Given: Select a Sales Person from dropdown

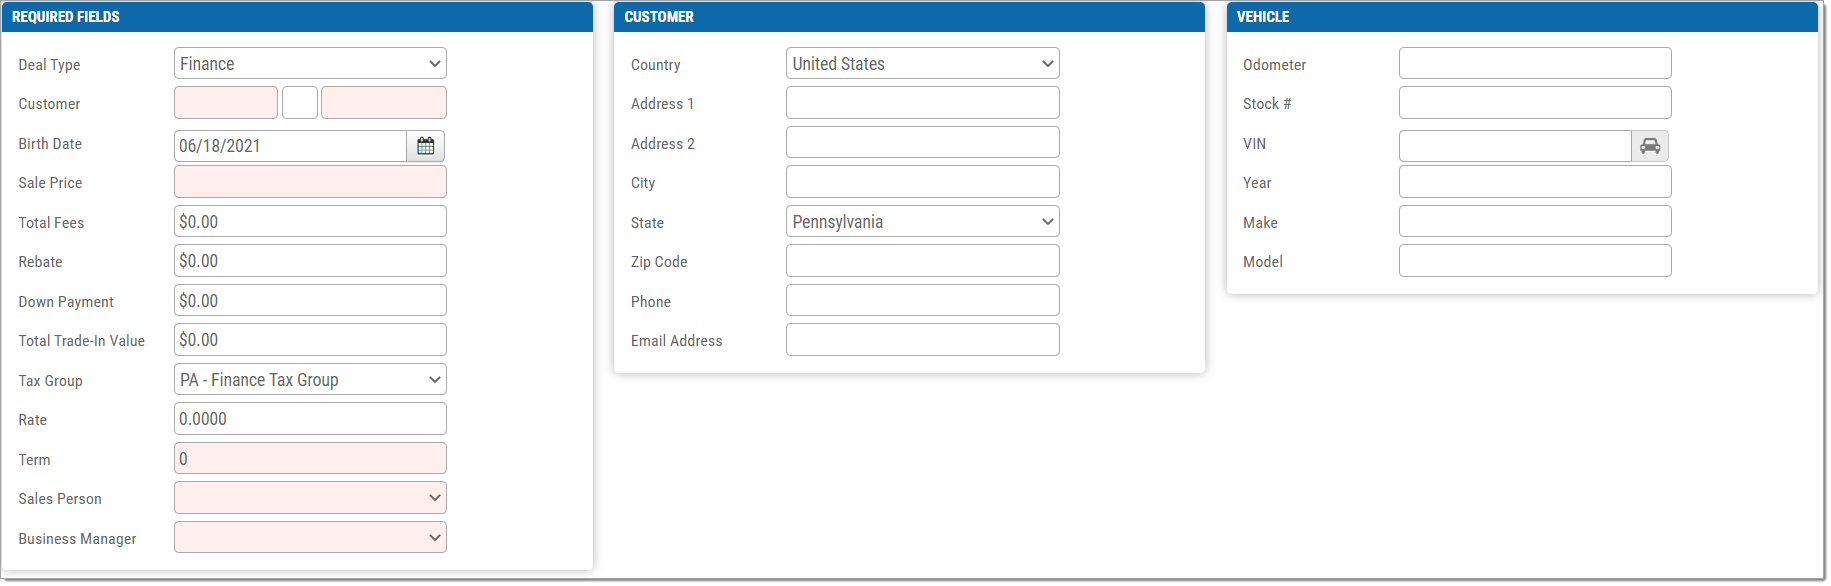Looking at the screenshot, I should click(x=310, y=498).
